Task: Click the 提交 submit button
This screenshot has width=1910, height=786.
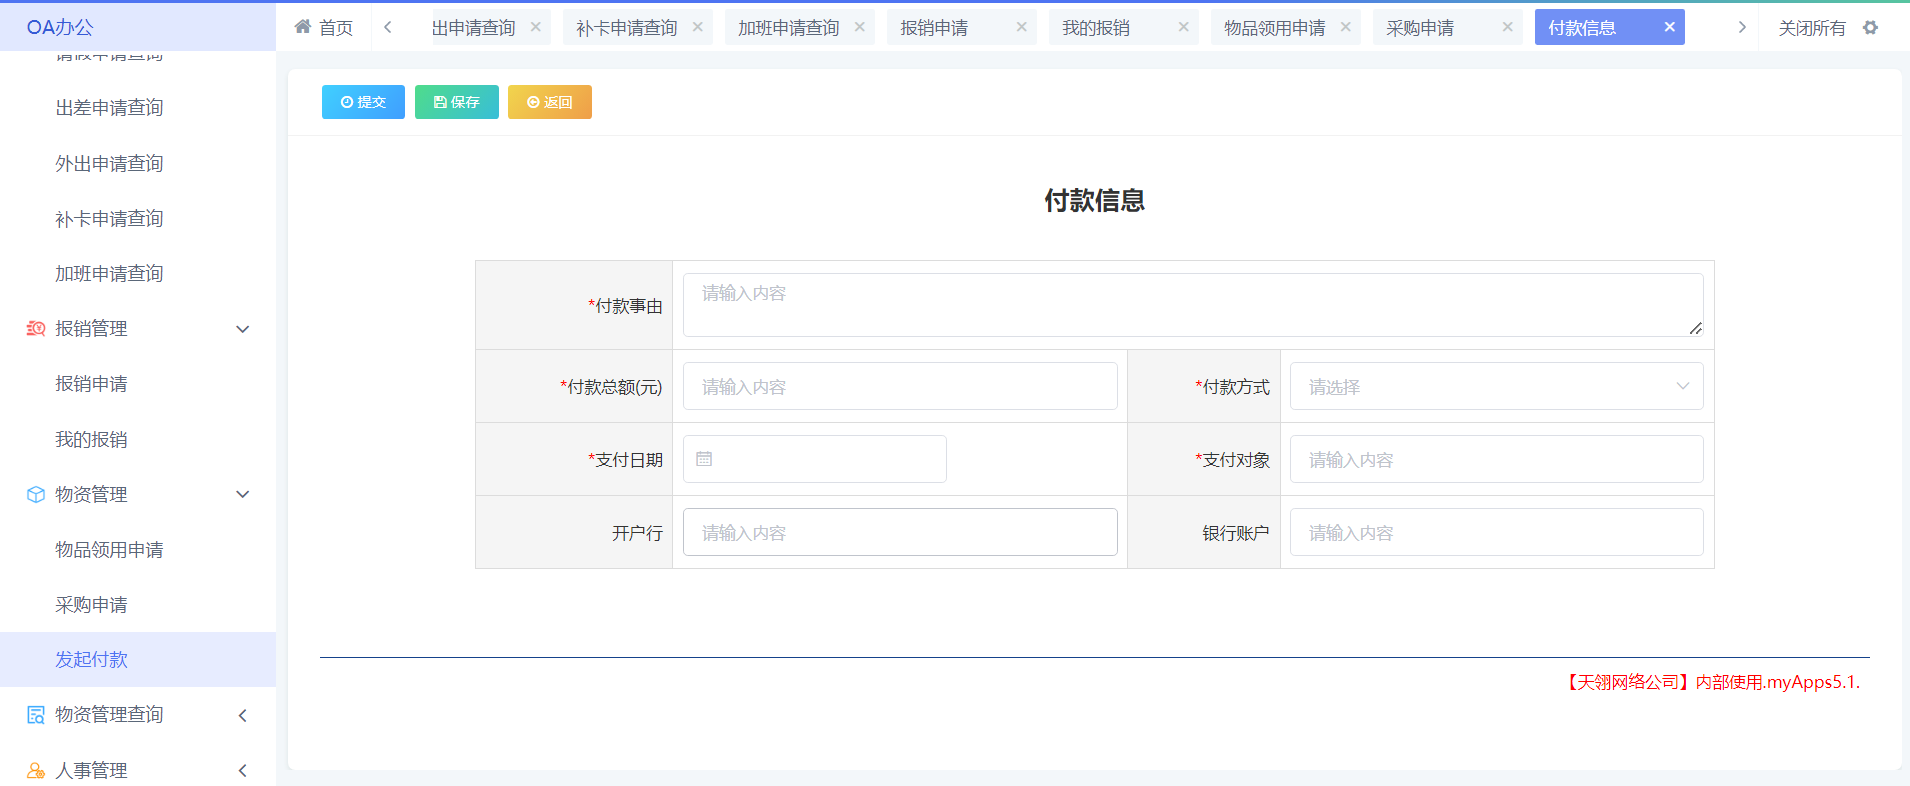Action: coord(363,102)
